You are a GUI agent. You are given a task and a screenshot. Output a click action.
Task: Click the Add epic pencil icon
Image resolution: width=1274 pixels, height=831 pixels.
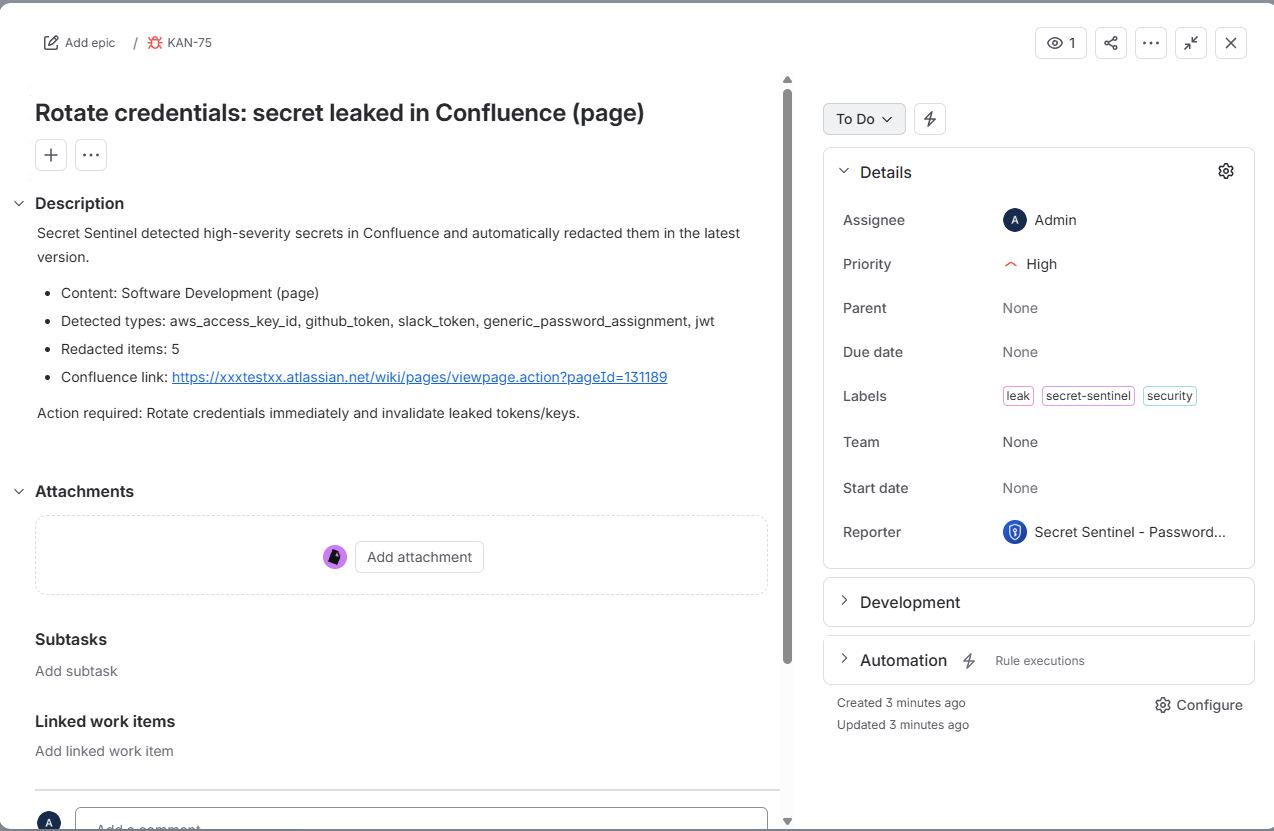click(x=51, y=43)
